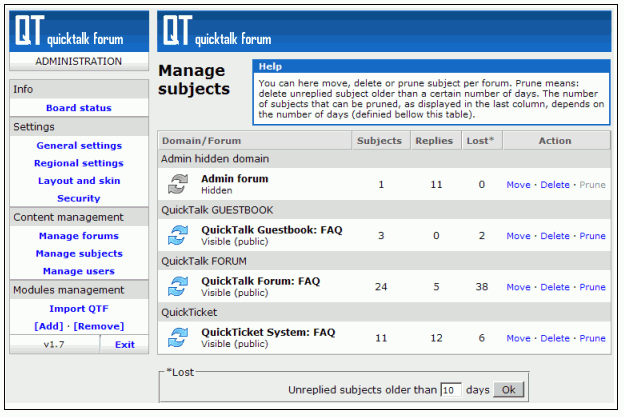Click the QuickTicket System FAQ forum icon

pos(177,338)
